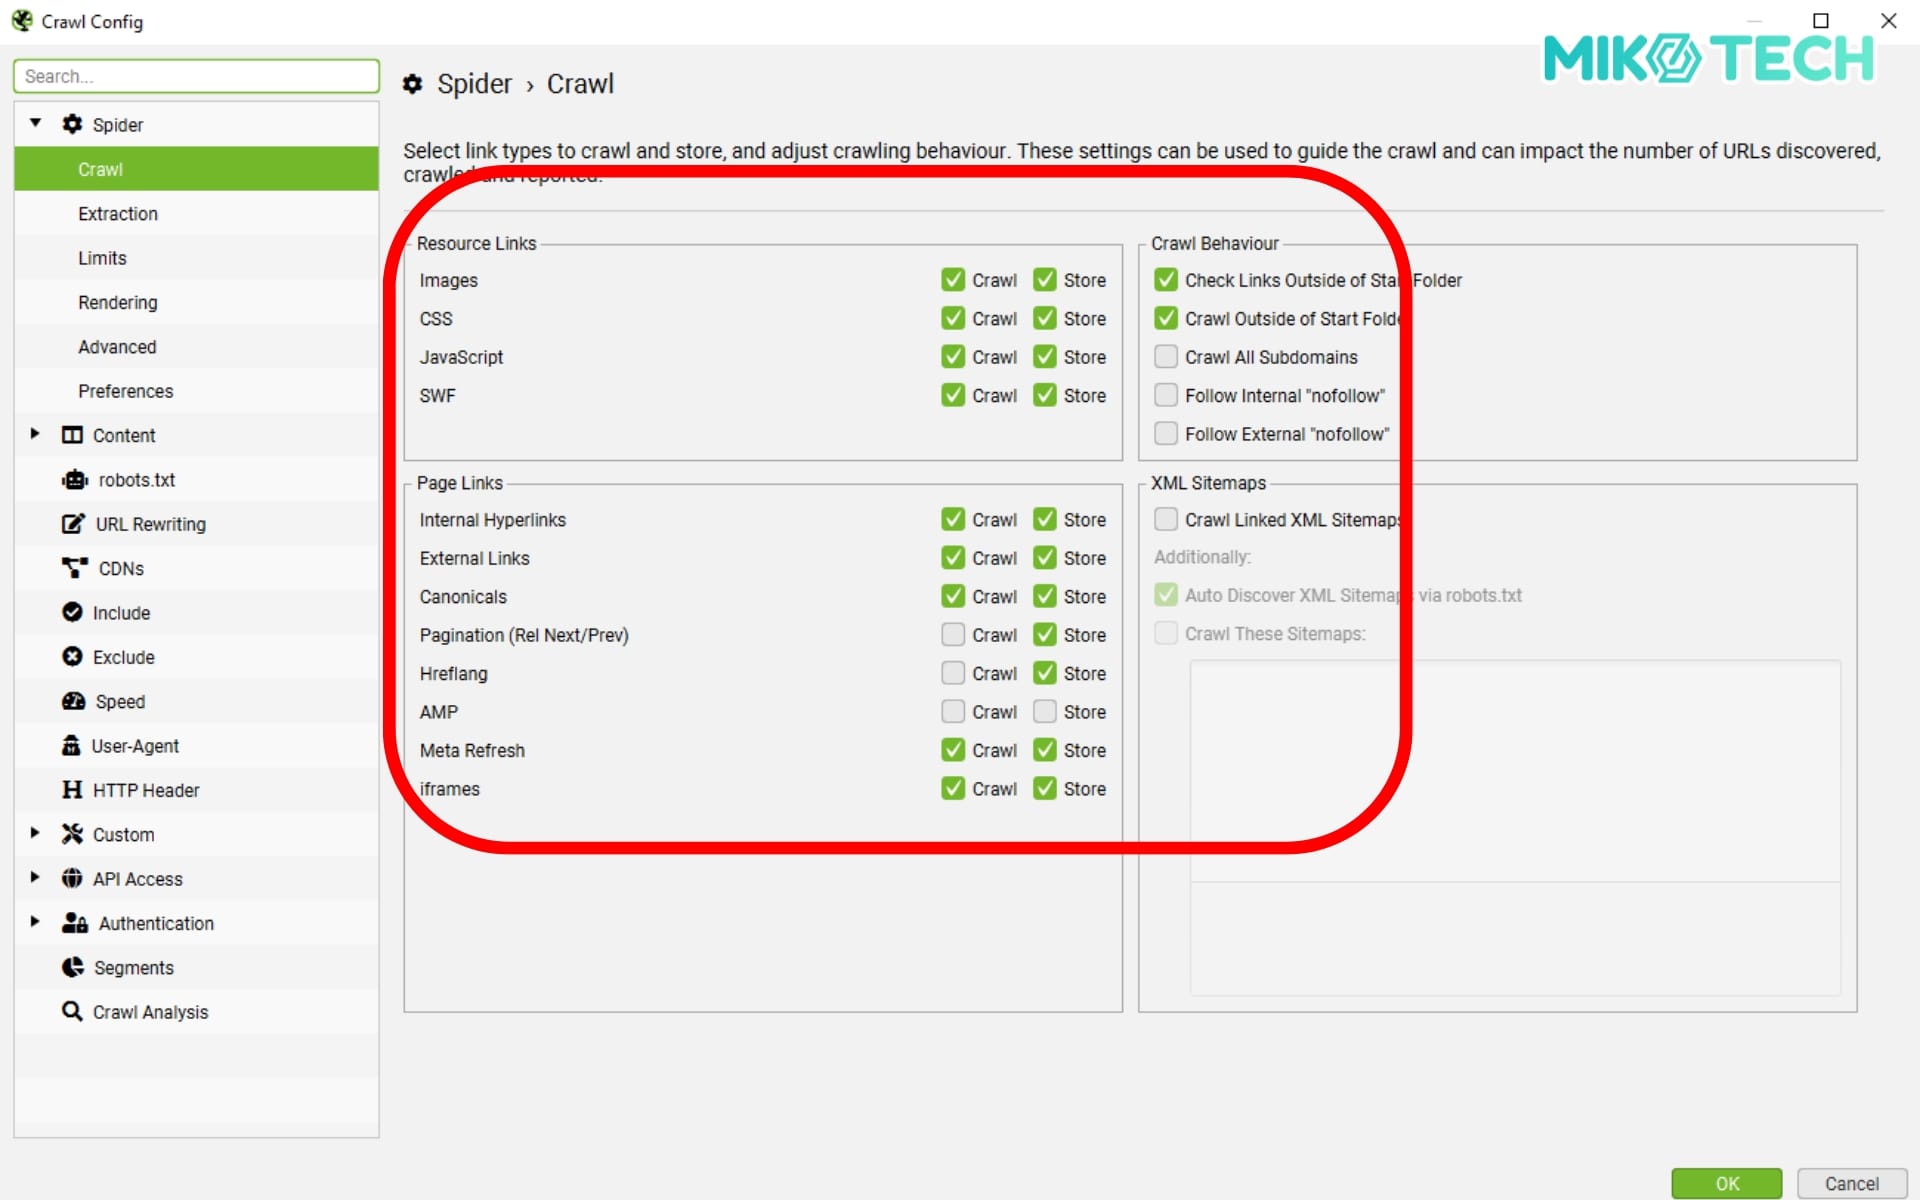Click the Crawl Analysis magnifier icon
This screenshot has height=1200, width=1920.
pos(72,1011)
